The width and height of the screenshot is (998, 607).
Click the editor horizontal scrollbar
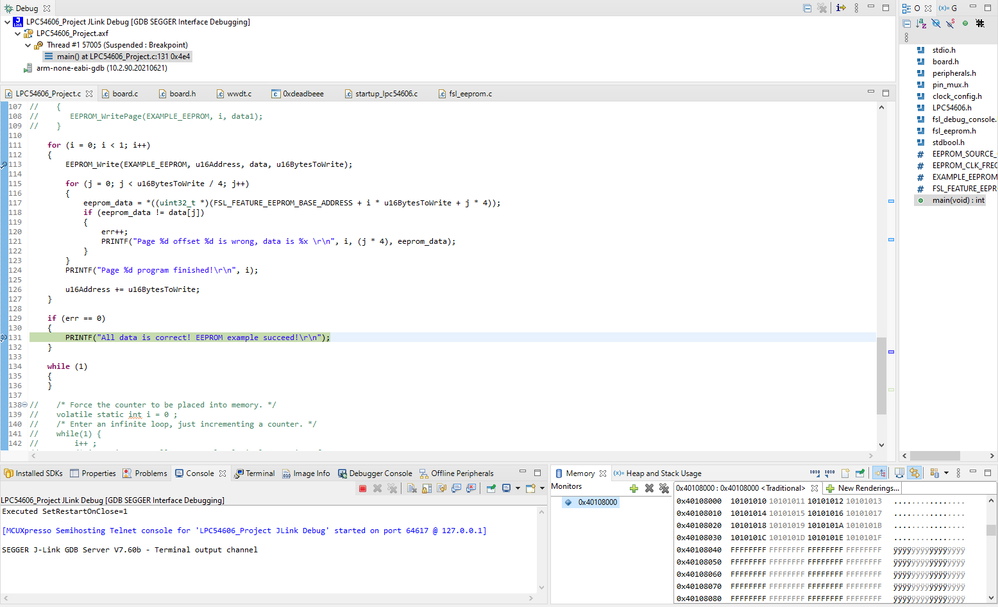(451, 456)
